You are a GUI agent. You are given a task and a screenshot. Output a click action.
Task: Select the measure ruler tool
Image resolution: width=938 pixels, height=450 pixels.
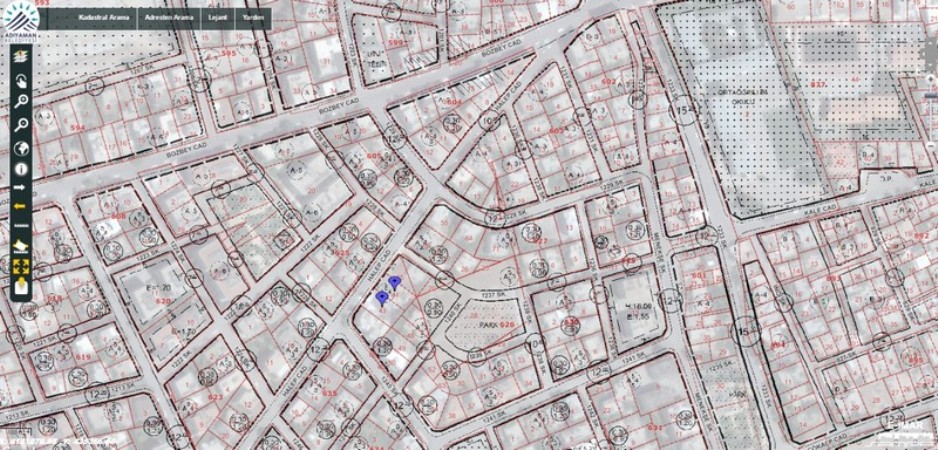tap(20, 226)
